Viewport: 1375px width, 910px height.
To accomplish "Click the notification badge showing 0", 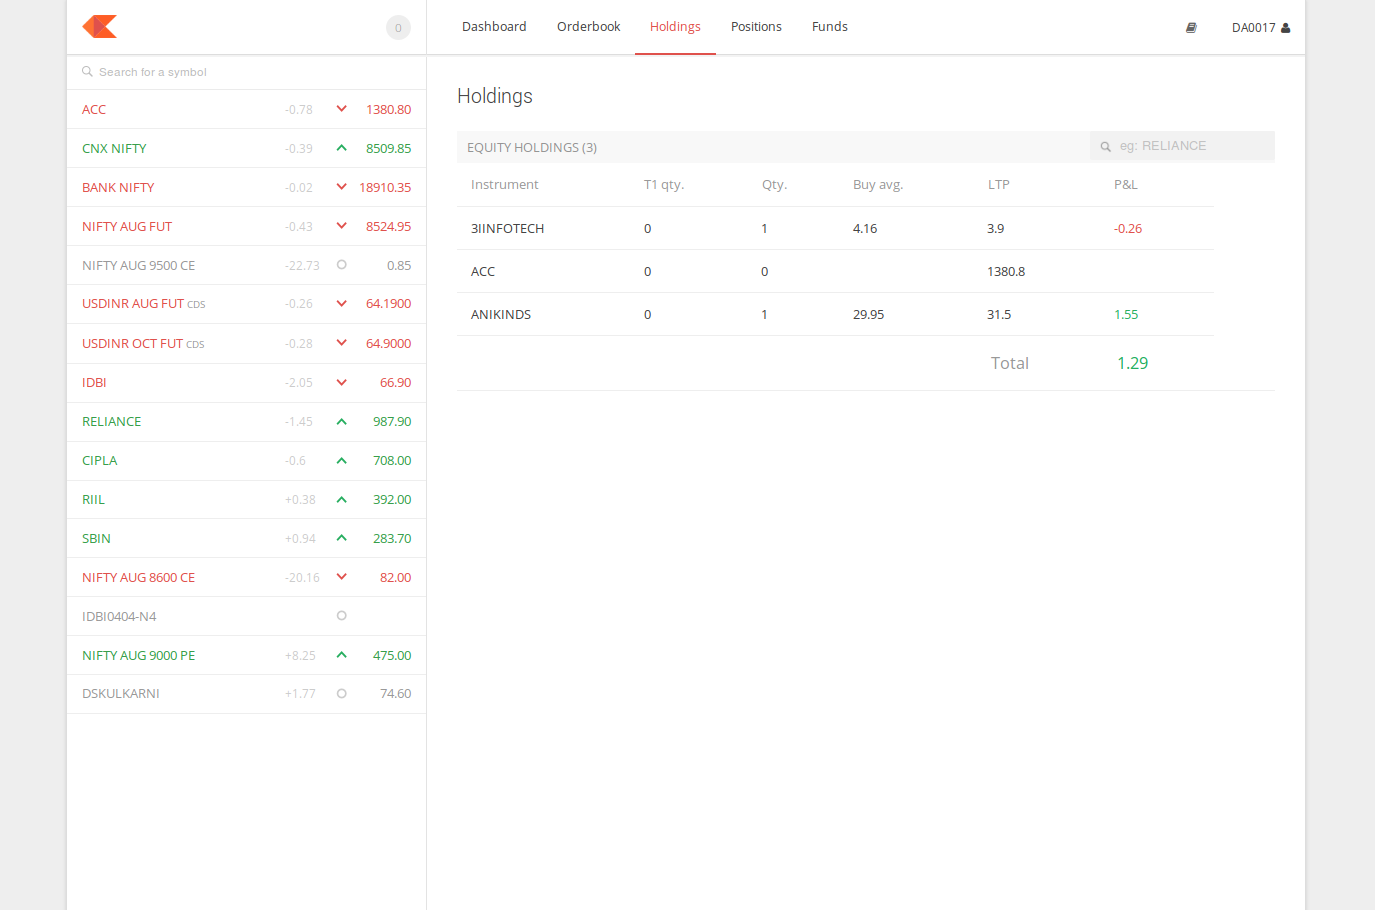I will click(398, 27).
